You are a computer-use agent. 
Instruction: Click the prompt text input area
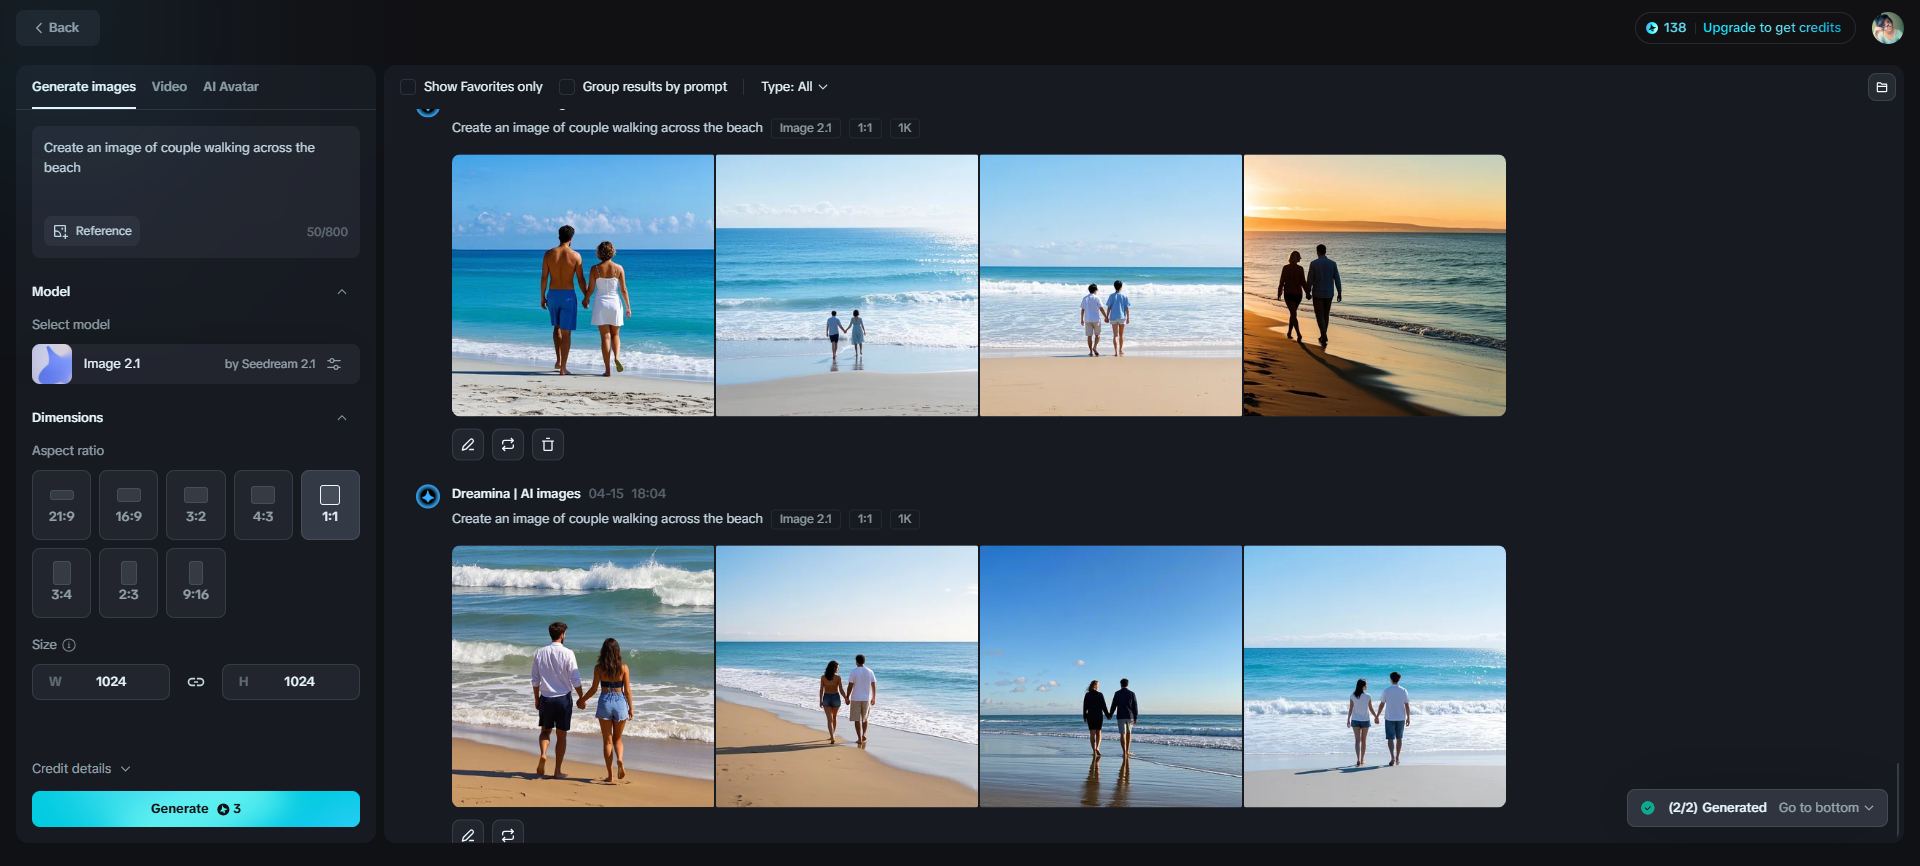[196, 168]
